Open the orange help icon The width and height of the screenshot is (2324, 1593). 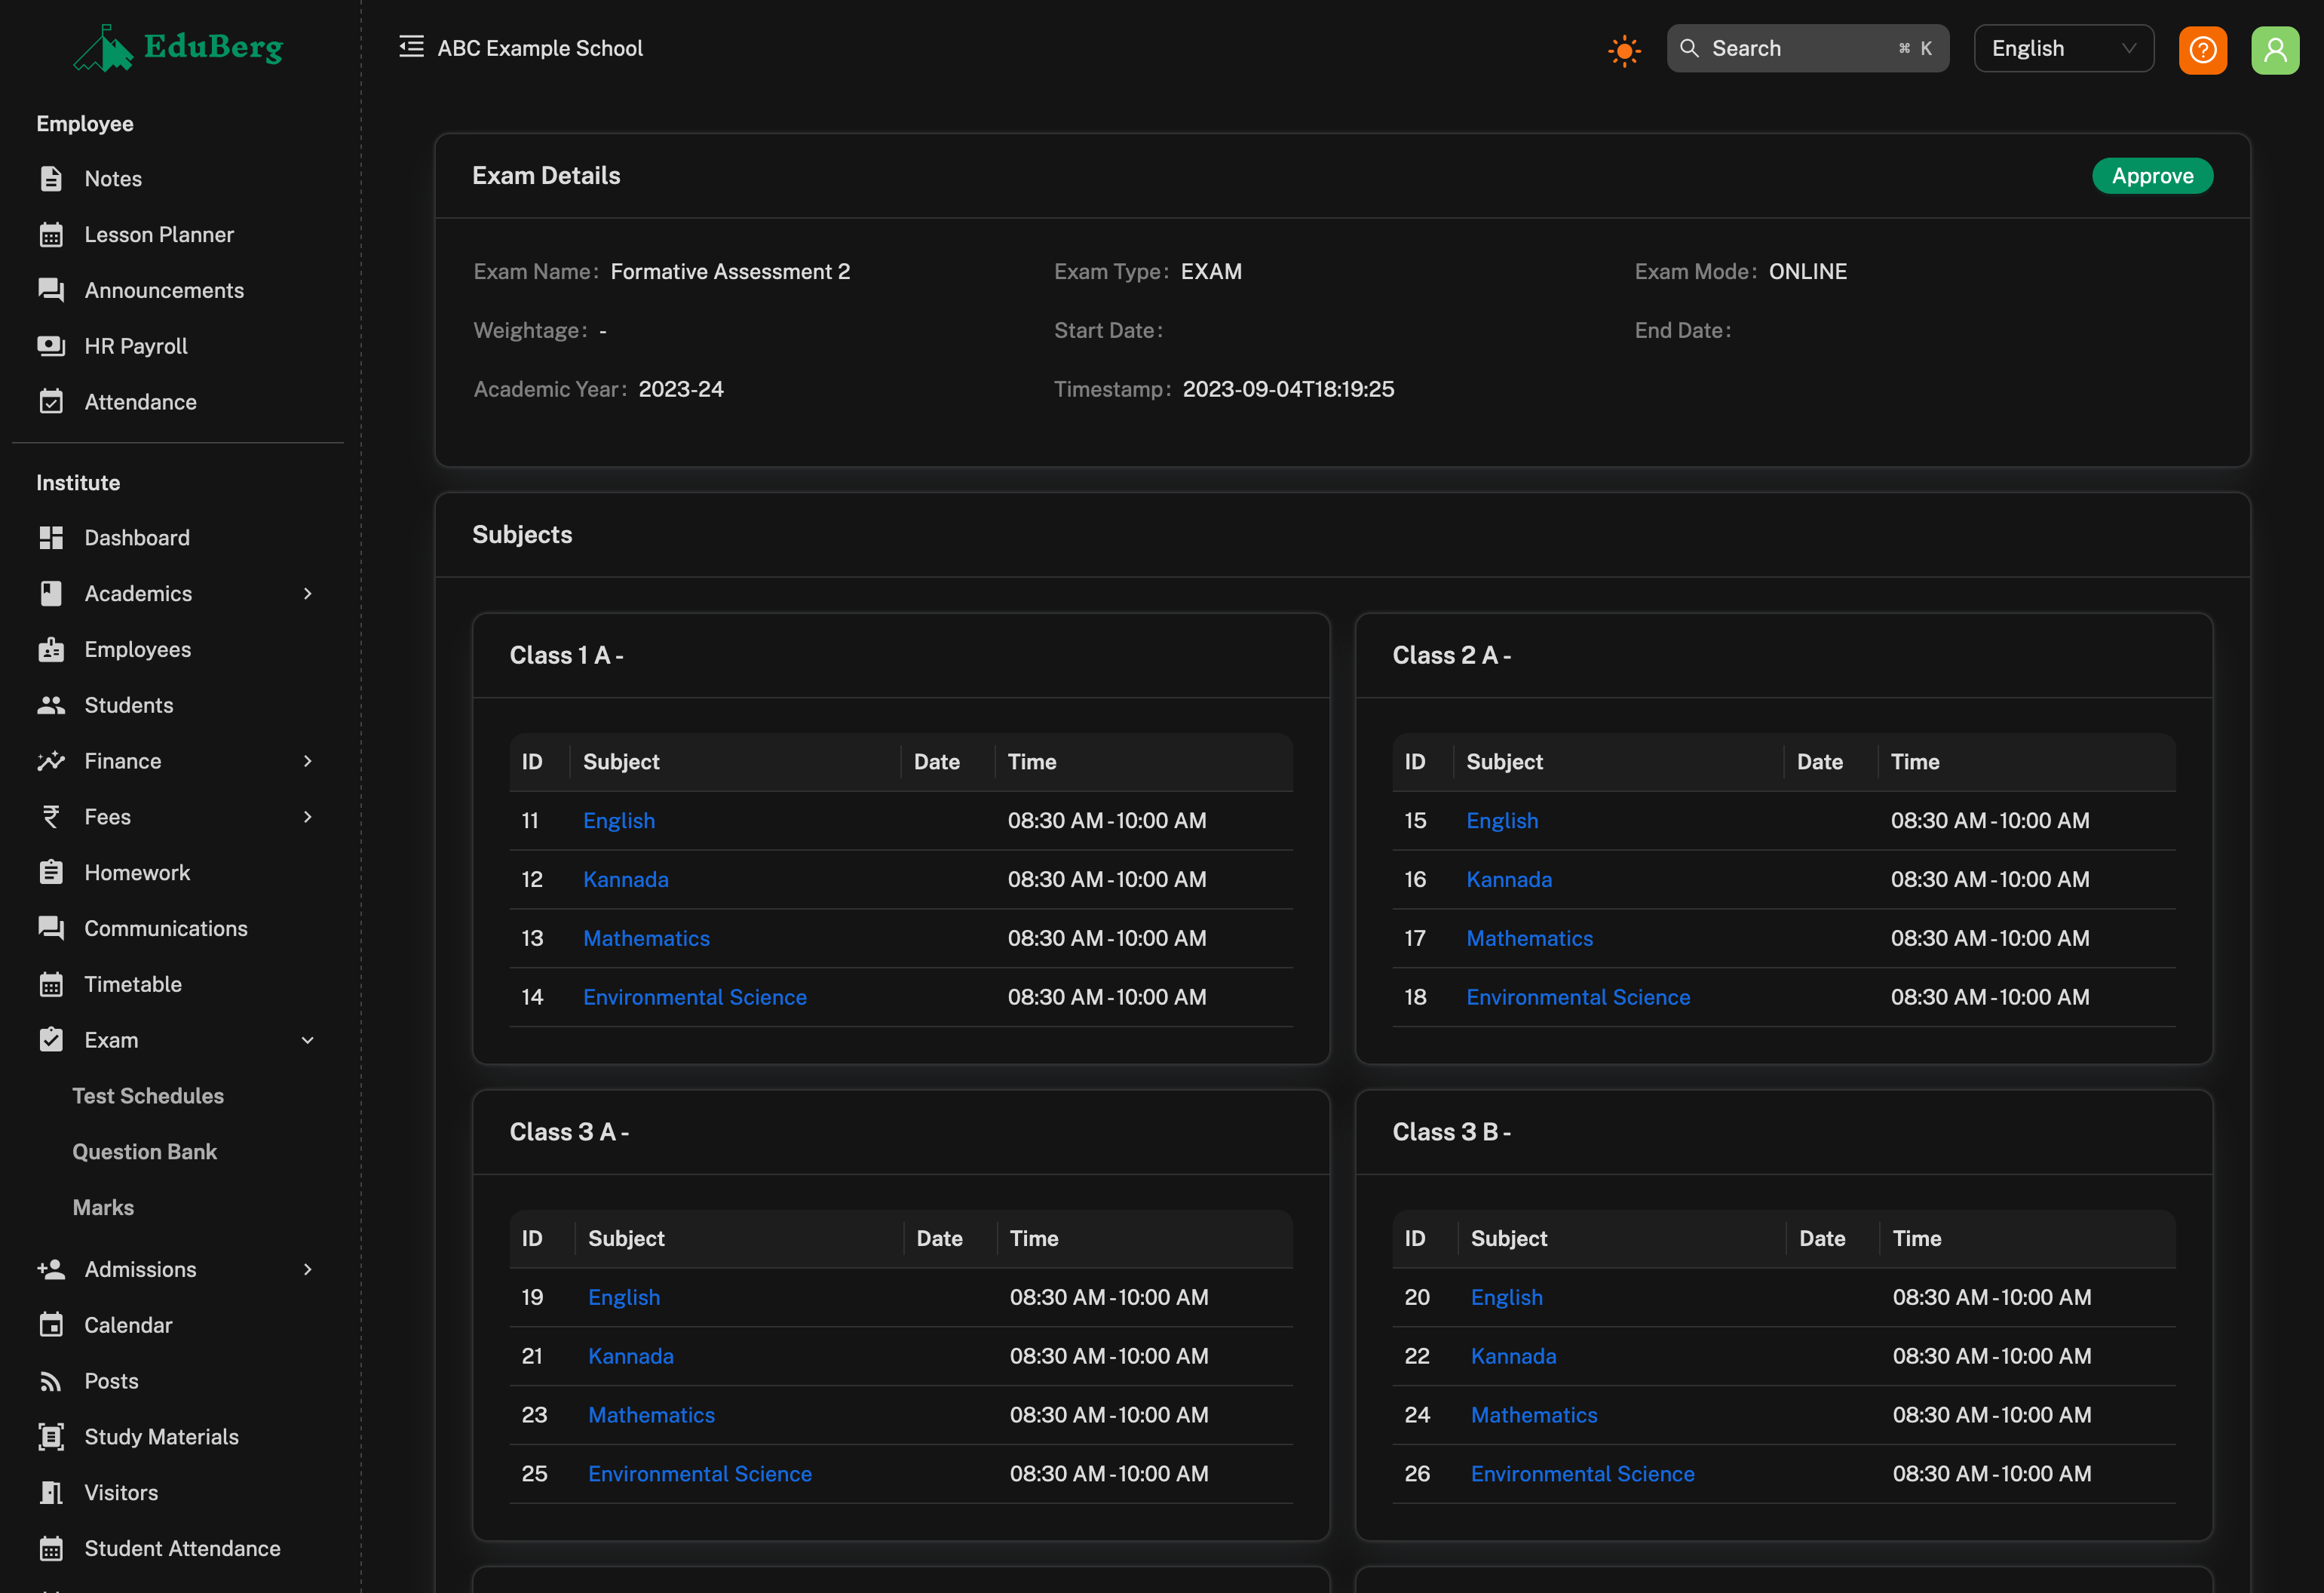[x=2202, y=49]
